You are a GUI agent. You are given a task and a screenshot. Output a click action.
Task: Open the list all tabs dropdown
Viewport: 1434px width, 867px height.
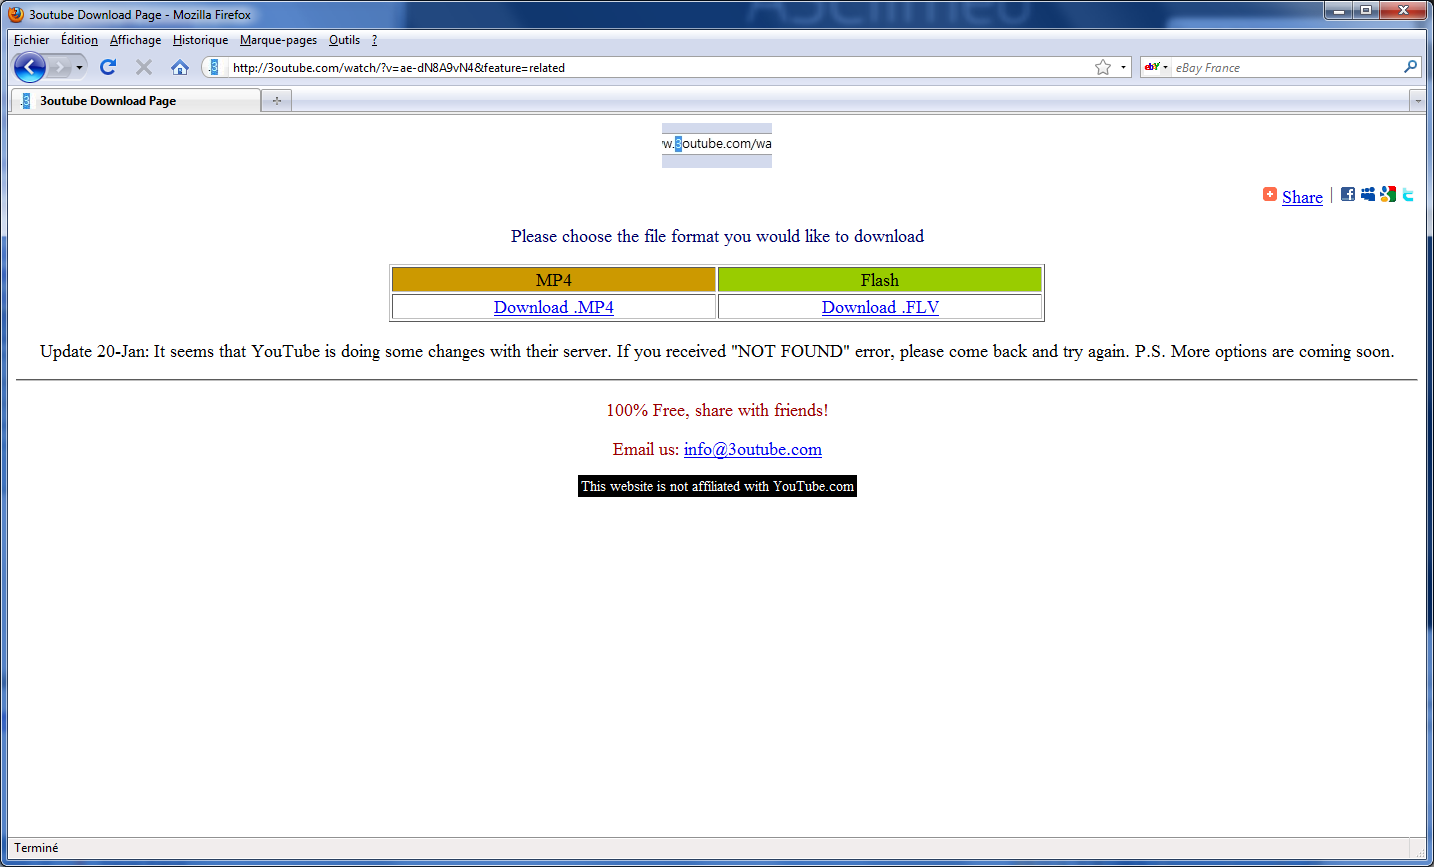1417,101
